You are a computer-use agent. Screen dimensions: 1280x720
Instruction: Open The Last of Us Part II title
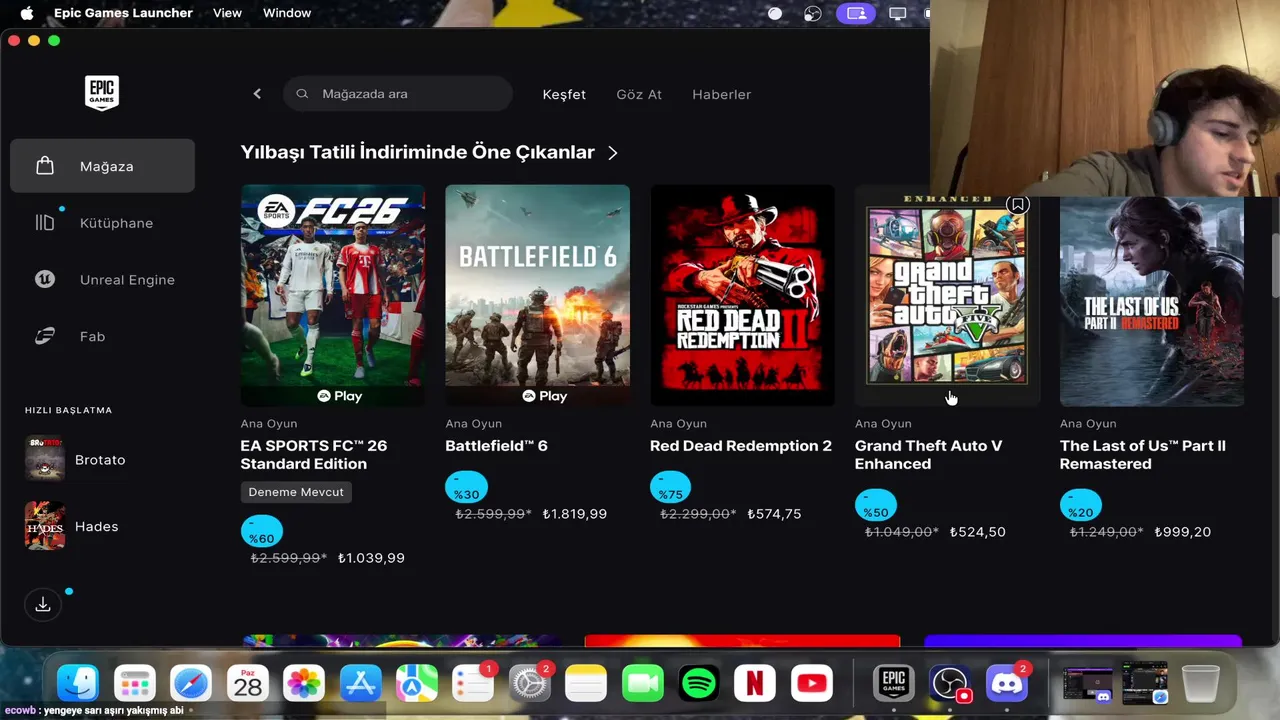[x=1143, y=455]
